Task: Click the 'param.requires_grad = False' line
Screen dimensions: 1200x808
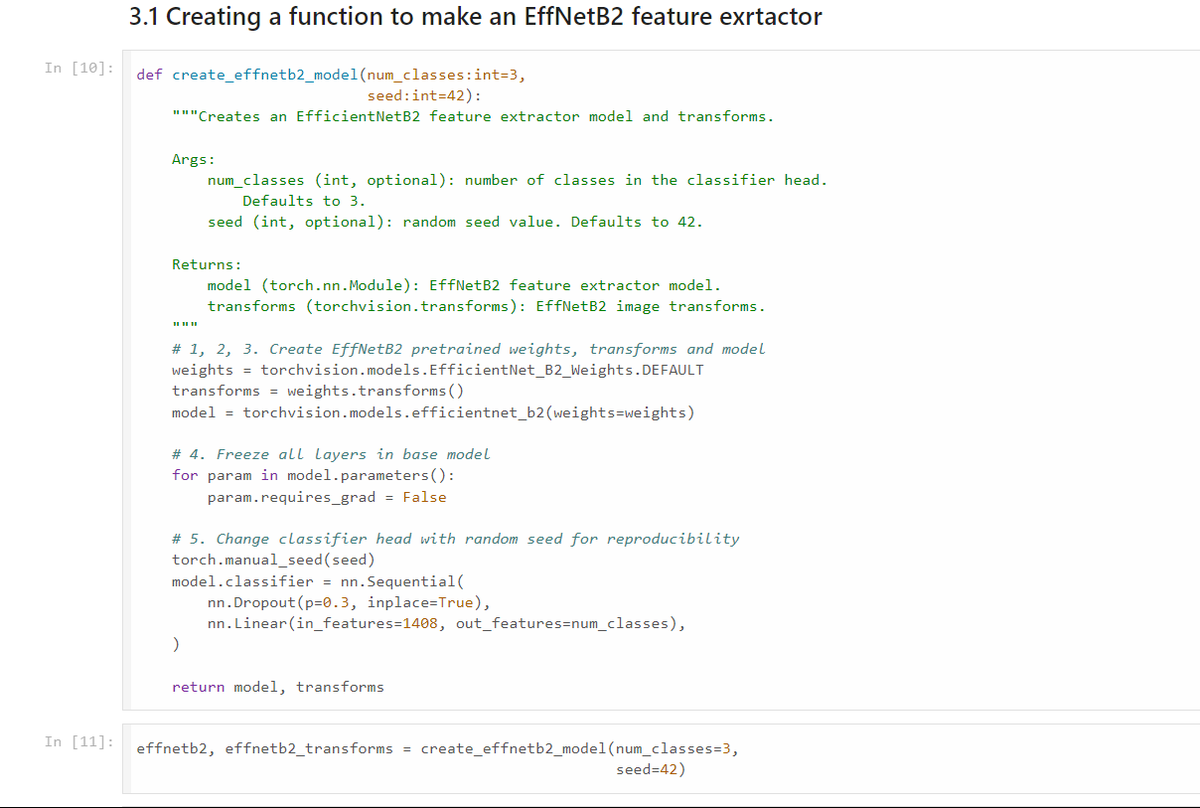Action: 327,497
